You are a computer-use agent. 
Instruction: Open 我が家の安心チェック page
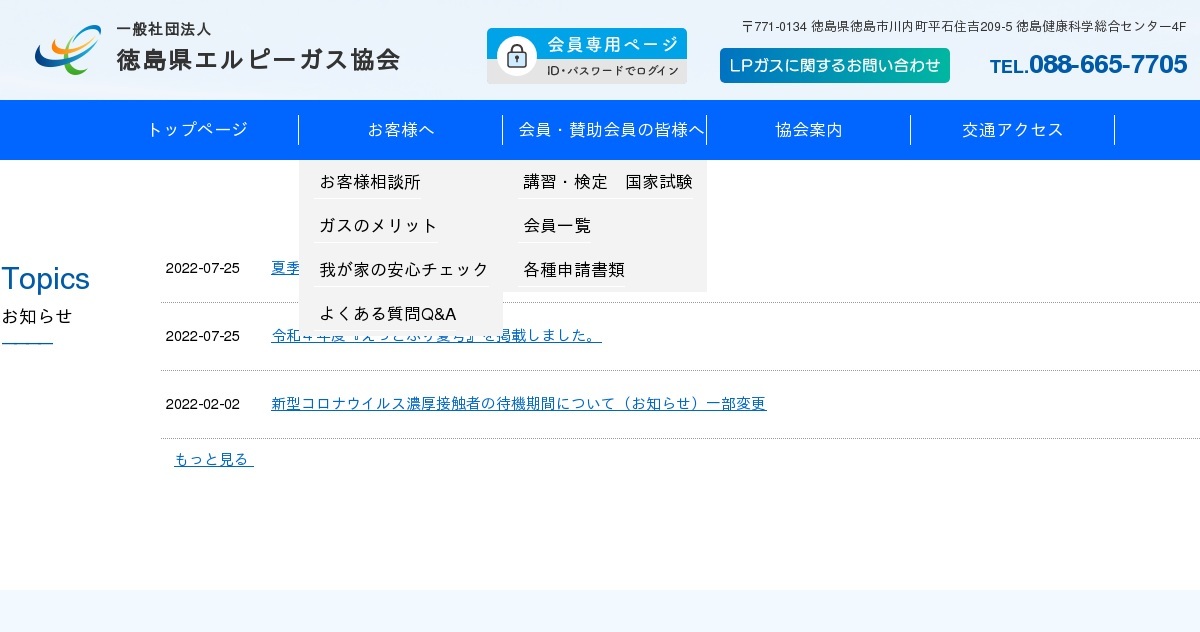pos(403,269)
